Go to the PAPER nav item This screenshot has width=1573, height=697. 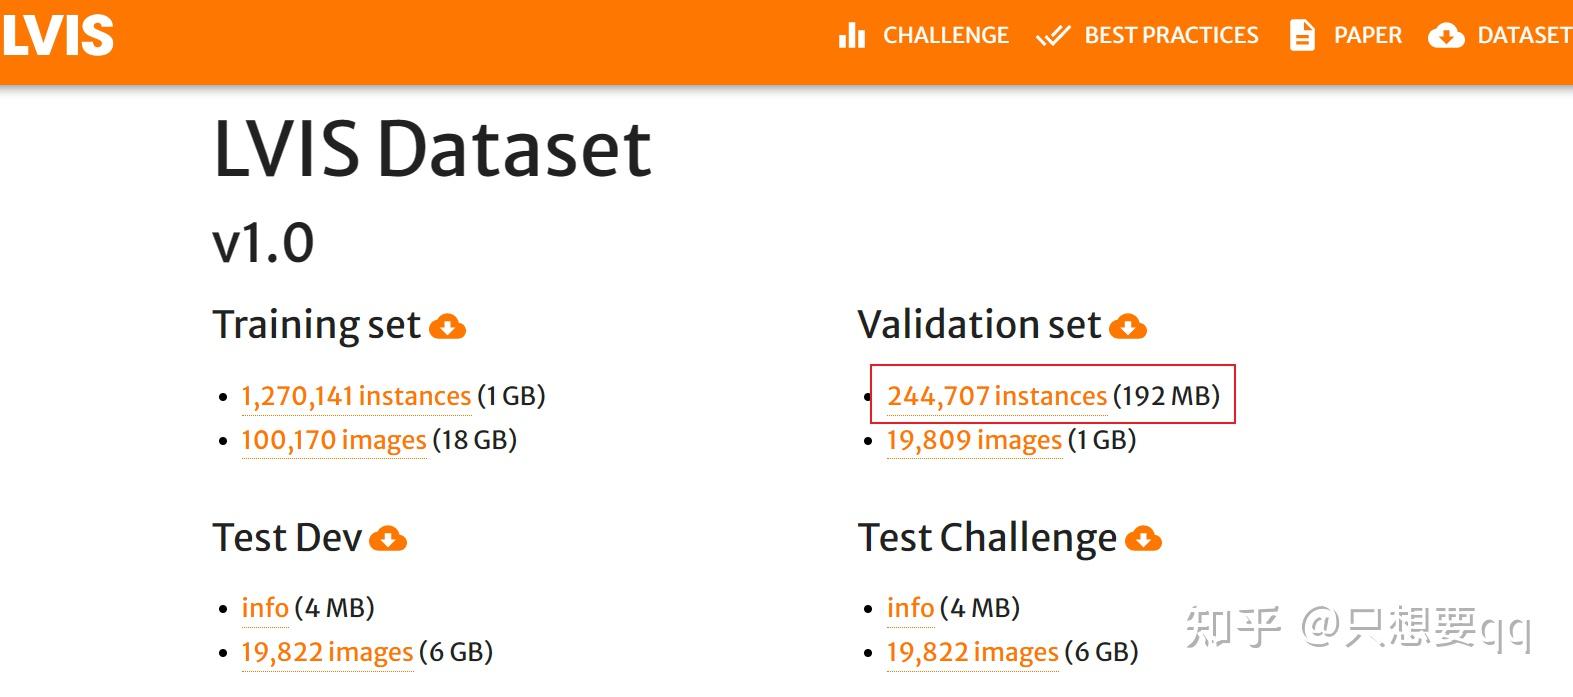tap(1367, 36)
